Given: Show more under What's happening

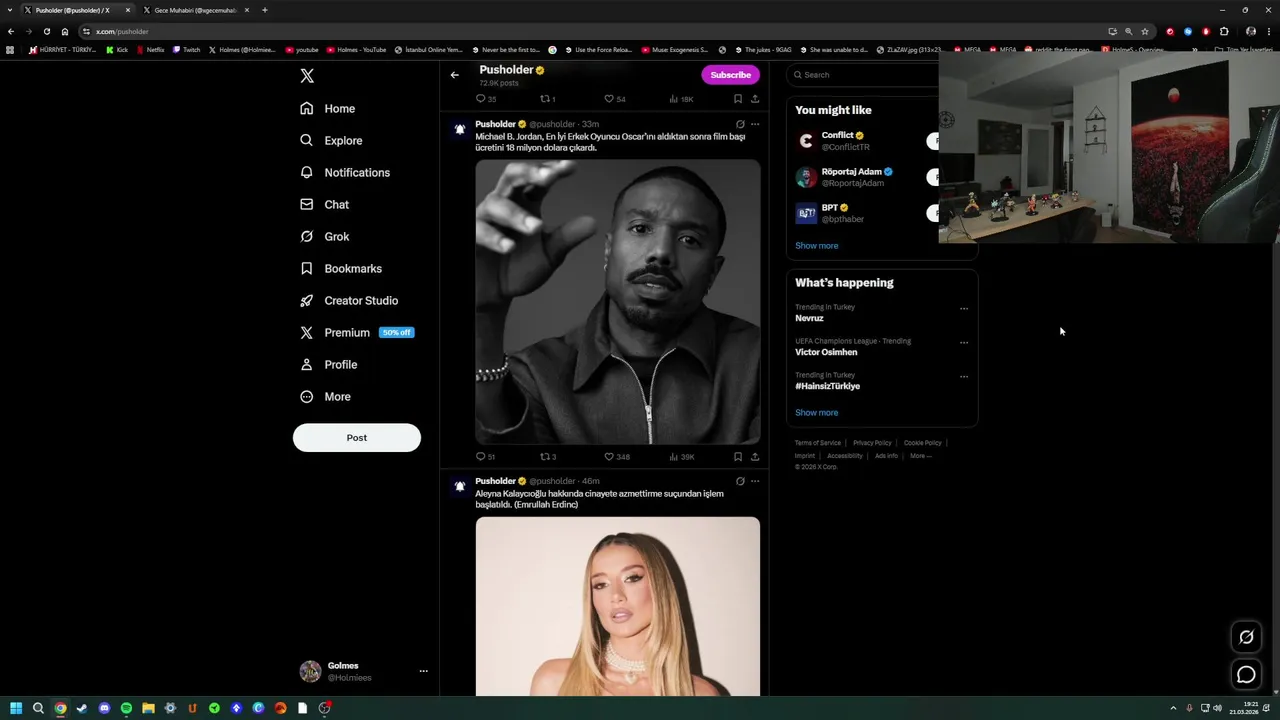Looking at the screenshot, I should coord(817,413).
